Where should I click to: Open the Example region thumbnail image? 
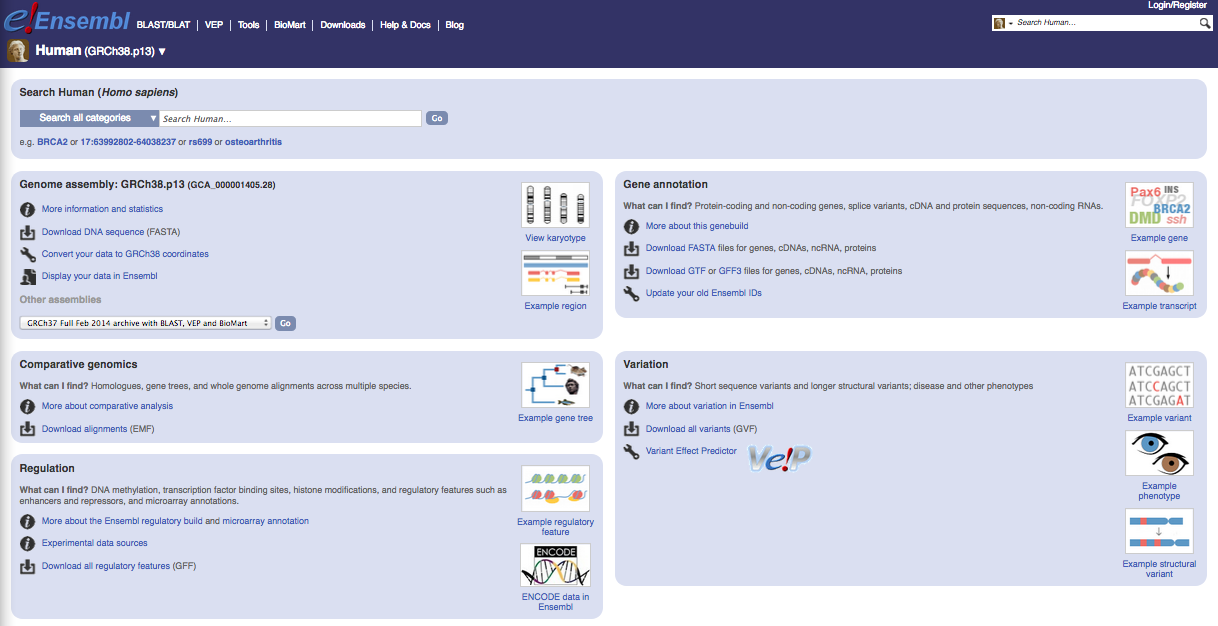555,273
